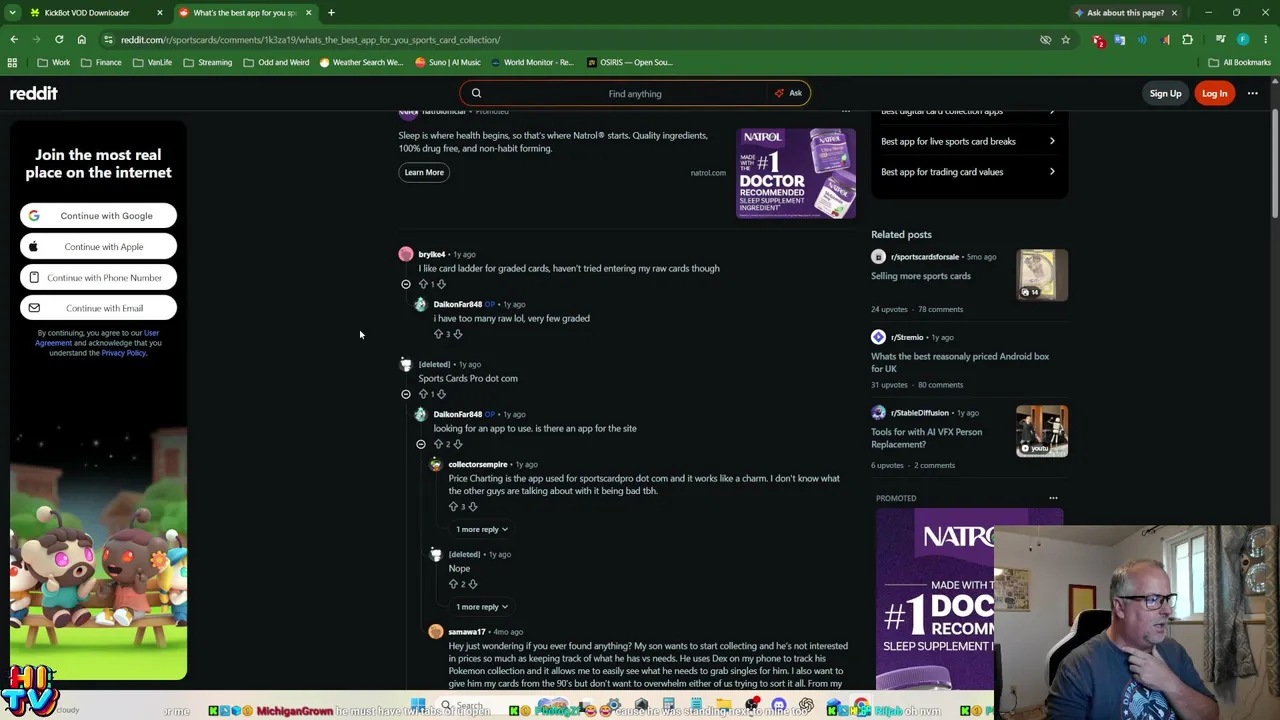Downvote brylke4's card ladder comment
Screen dimensions: 1280x720
pos(441,284)
